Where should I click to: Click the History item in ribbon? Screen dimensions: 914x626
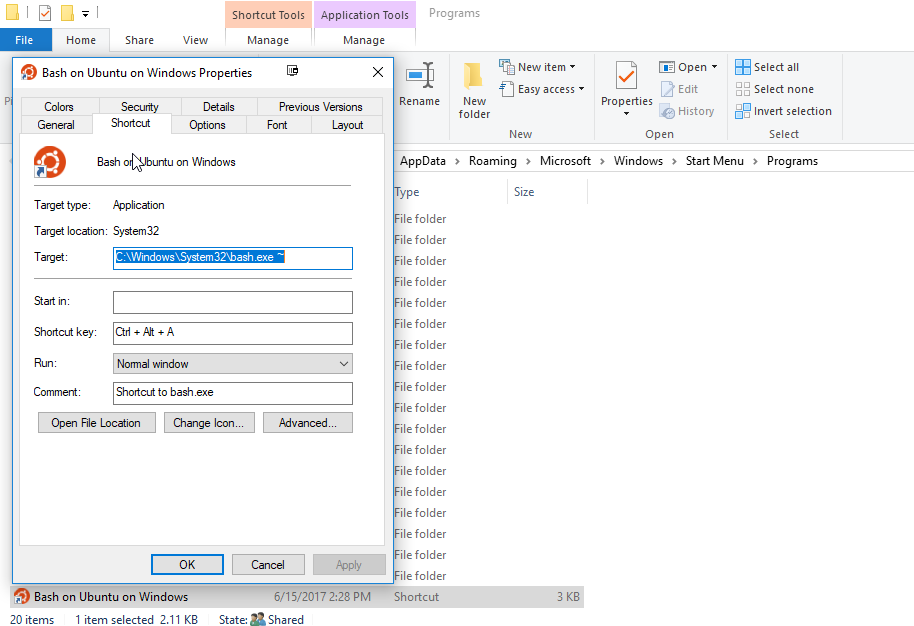(687, 111)
